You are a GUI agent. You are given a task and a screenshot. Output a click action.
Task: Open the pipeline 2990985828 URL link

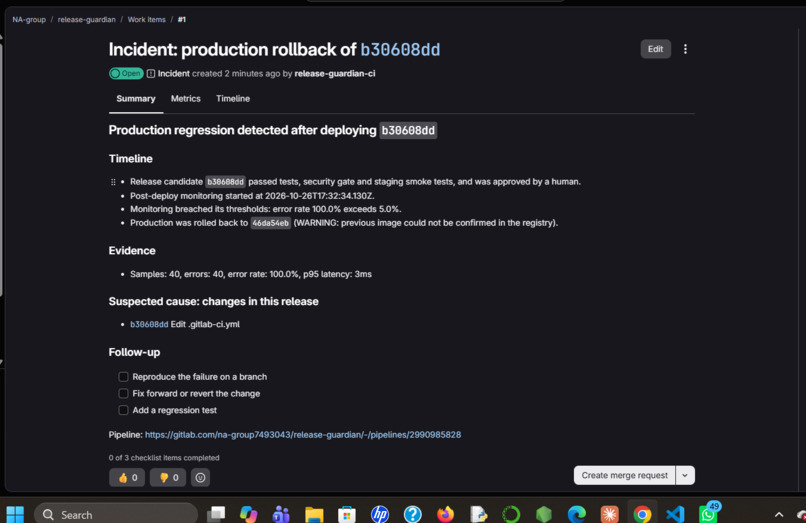[303, 435]
